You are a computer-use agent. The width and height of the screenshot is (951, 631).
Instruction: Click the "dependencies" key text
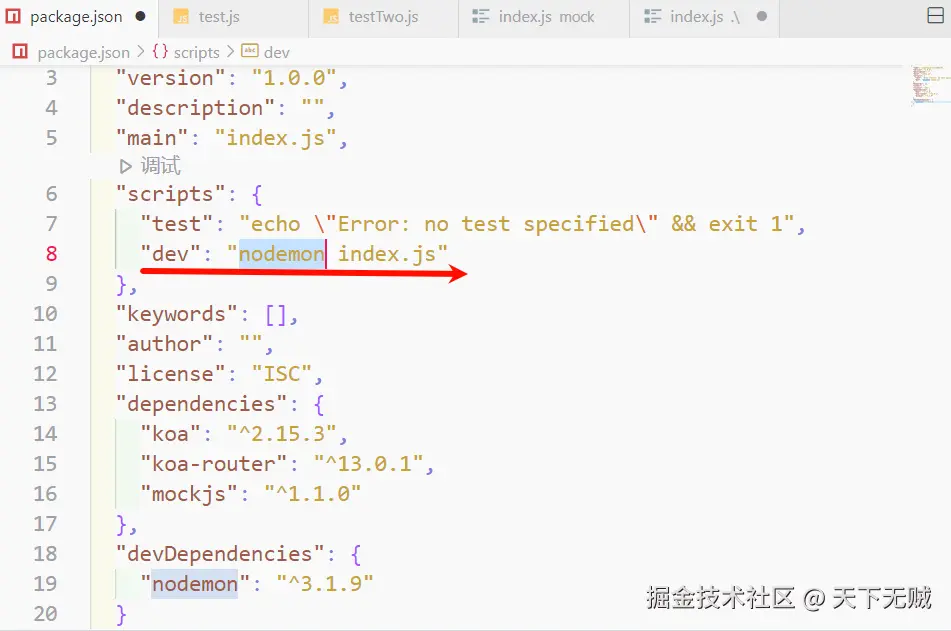(201, 403)
